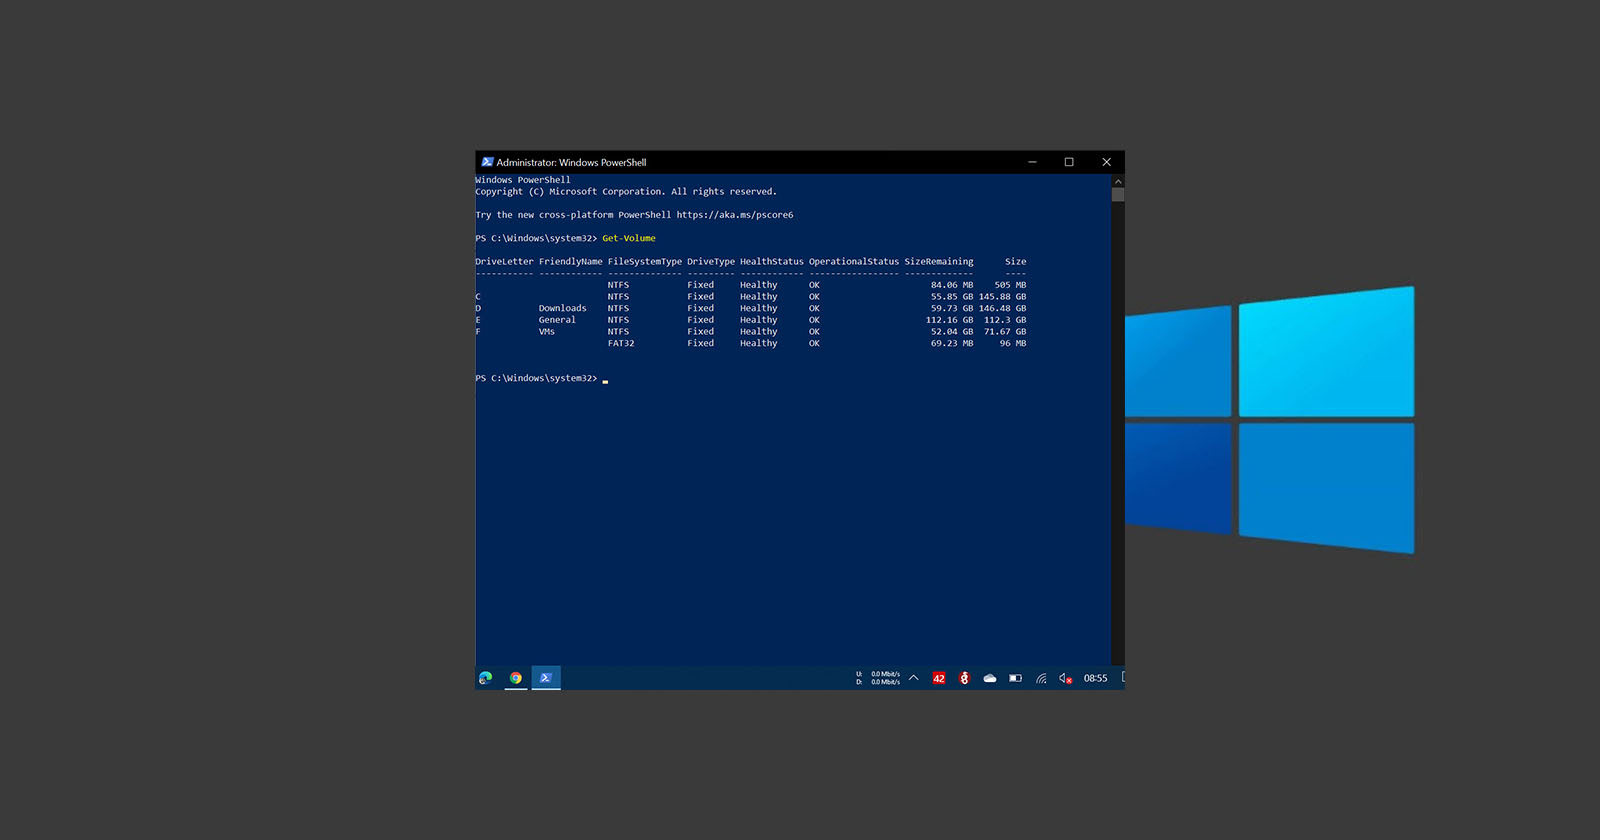Open the 08:55 clock in taskbar

[x=1096, y=678]
